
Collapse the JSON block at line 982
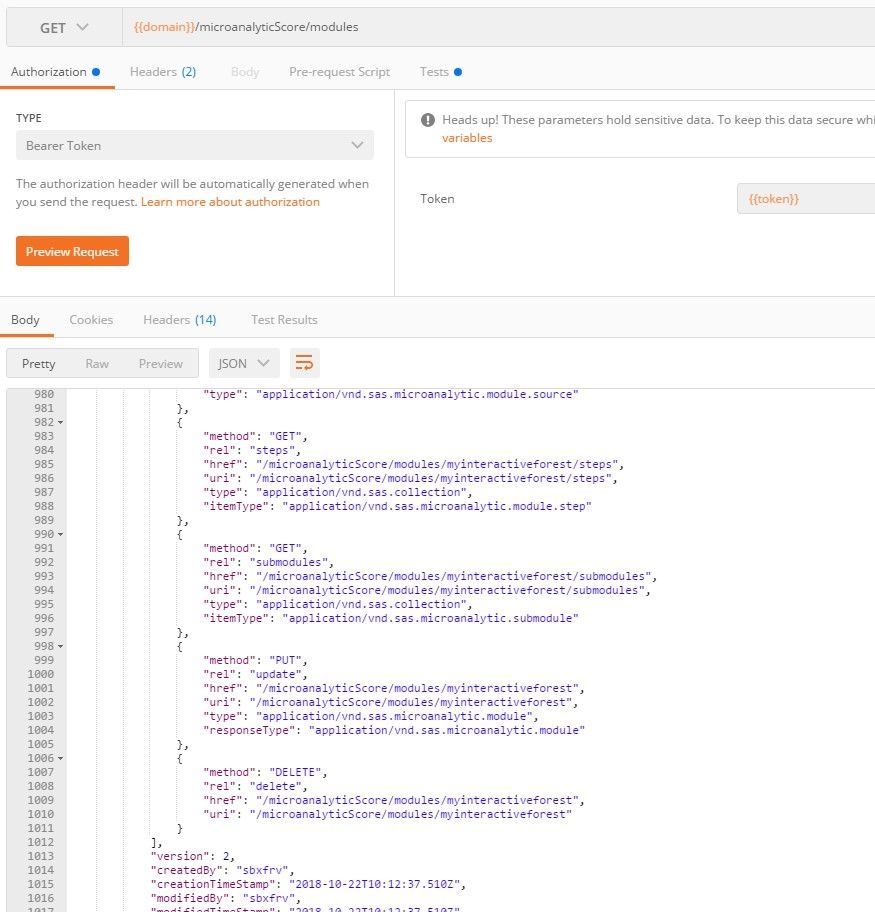[x=61, y=423]
